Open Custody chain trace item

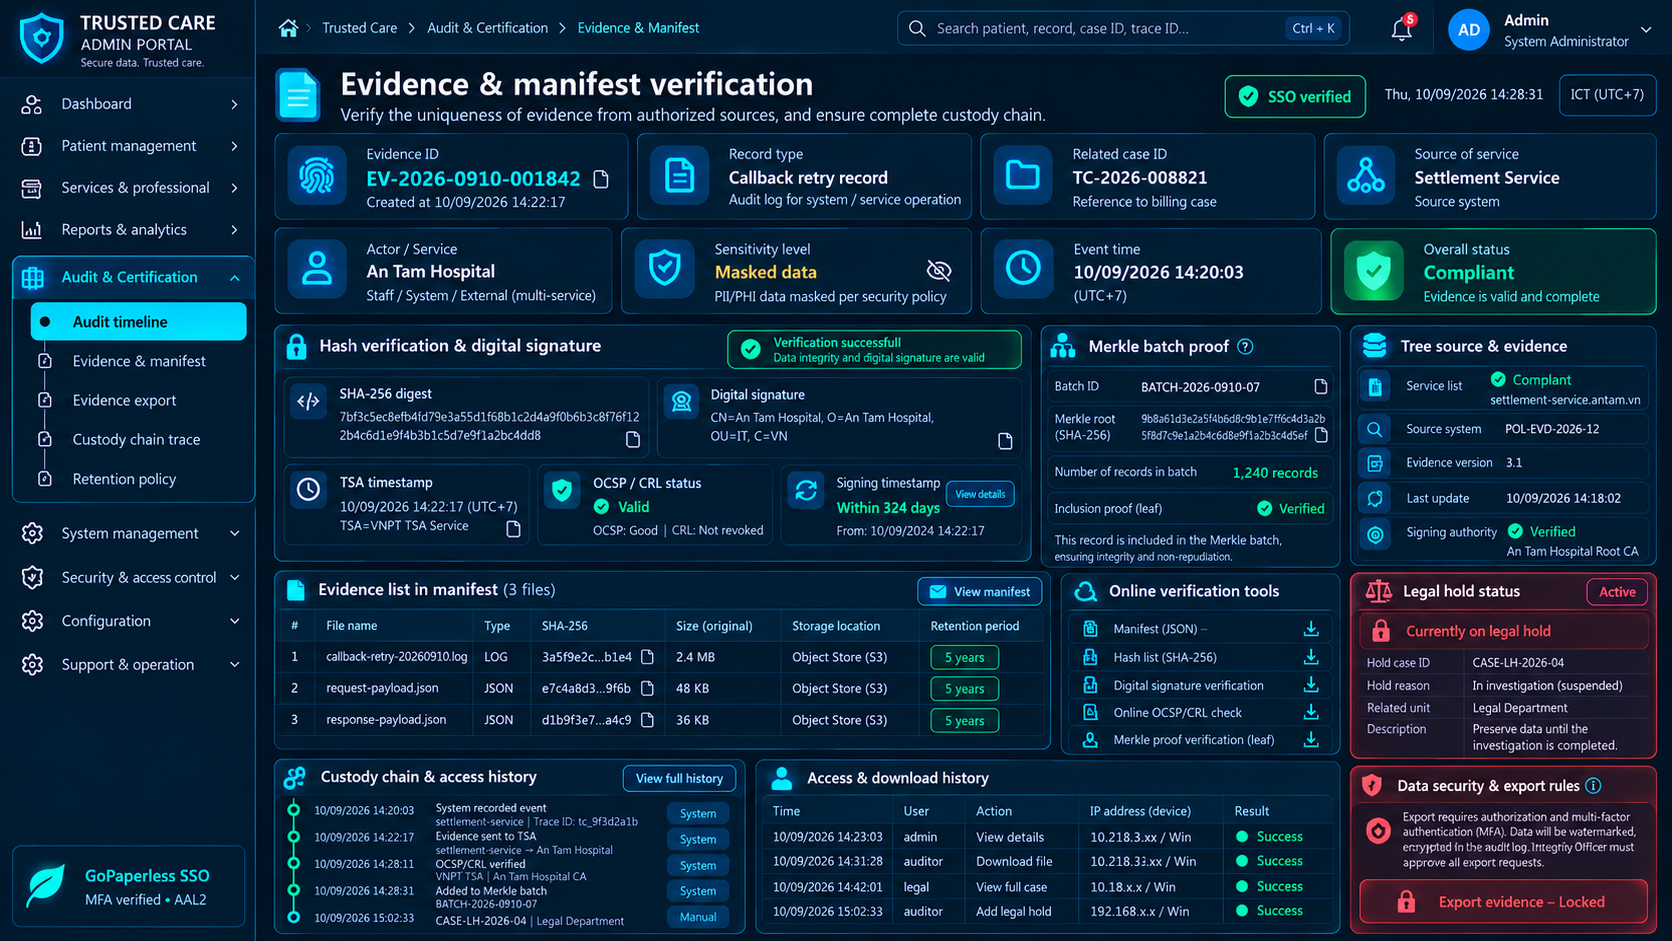(x=138, y=439)
